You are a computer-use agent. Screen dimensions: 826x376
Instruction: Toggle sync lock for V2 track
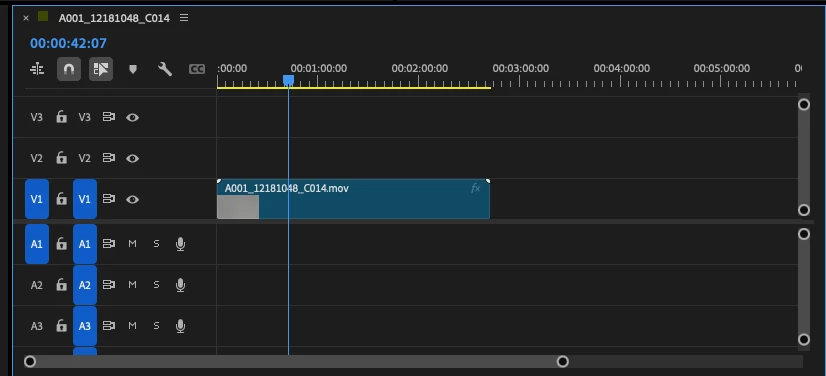click(x=109, y=158)
